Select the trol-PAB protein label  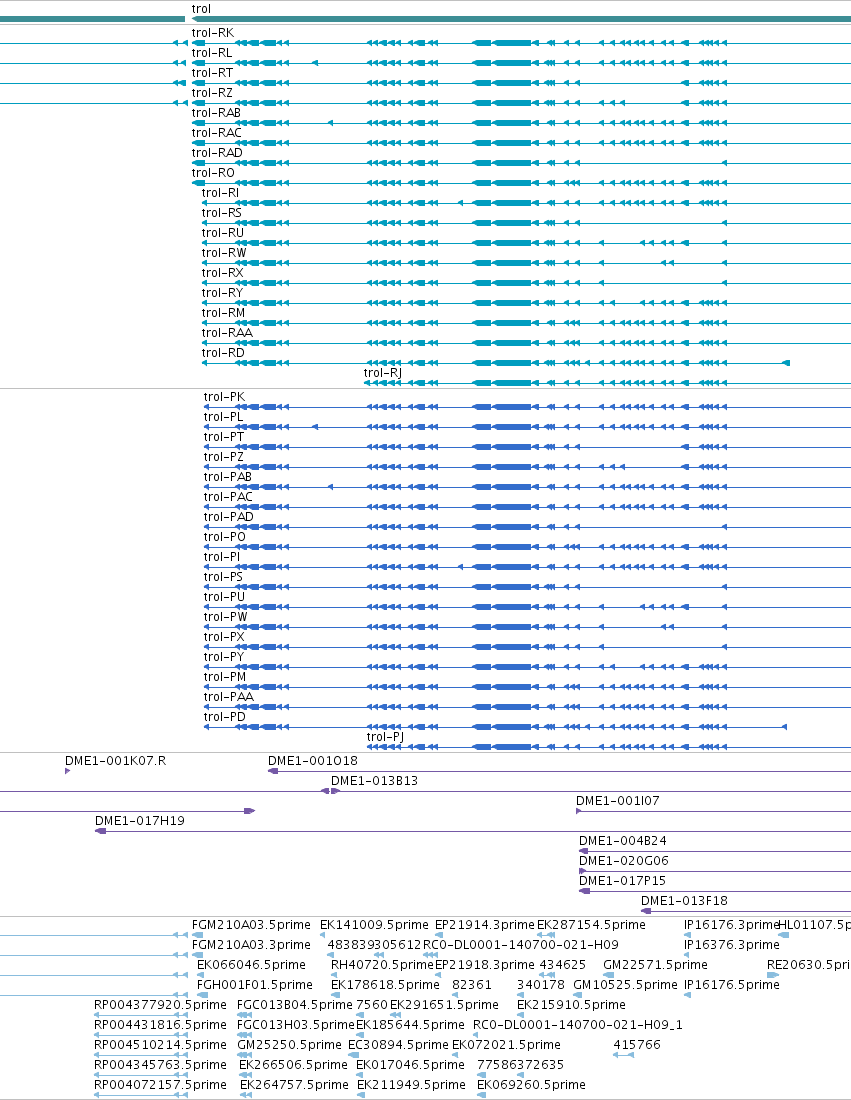tap(228, 477)
